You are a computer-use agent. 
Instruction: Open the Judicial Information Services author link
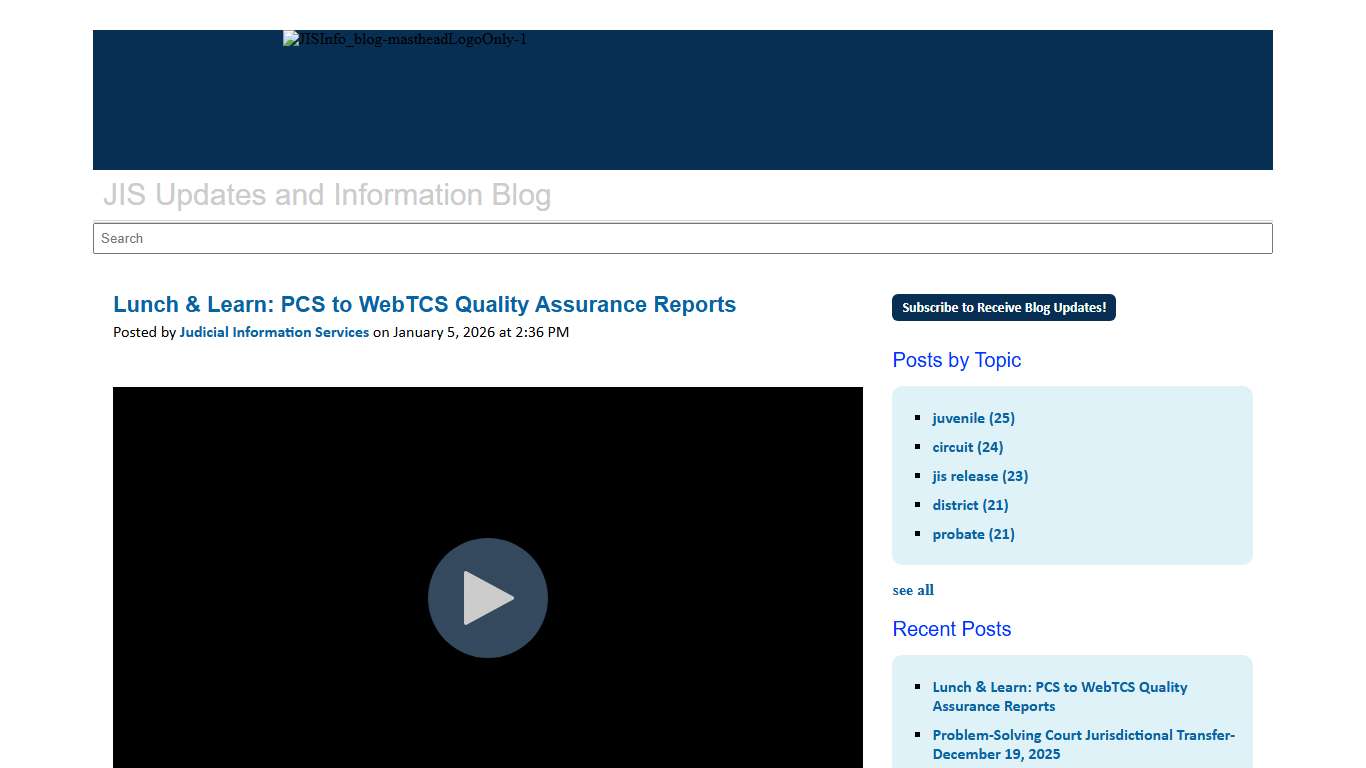click(x=274, y=332)
